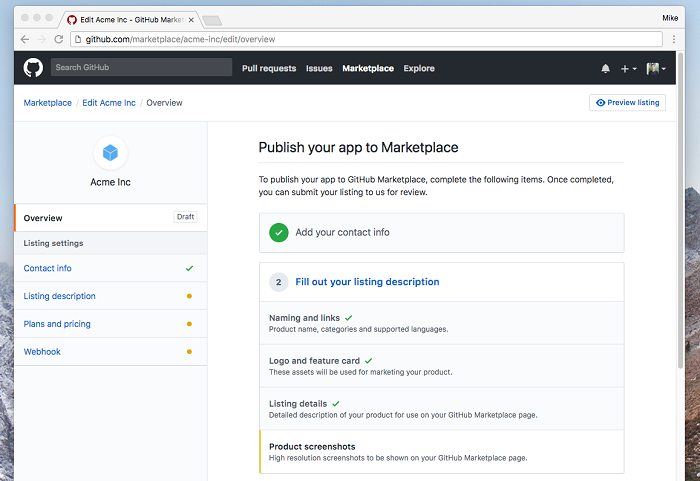Click the step 2 number badge

tap(279, 282)
